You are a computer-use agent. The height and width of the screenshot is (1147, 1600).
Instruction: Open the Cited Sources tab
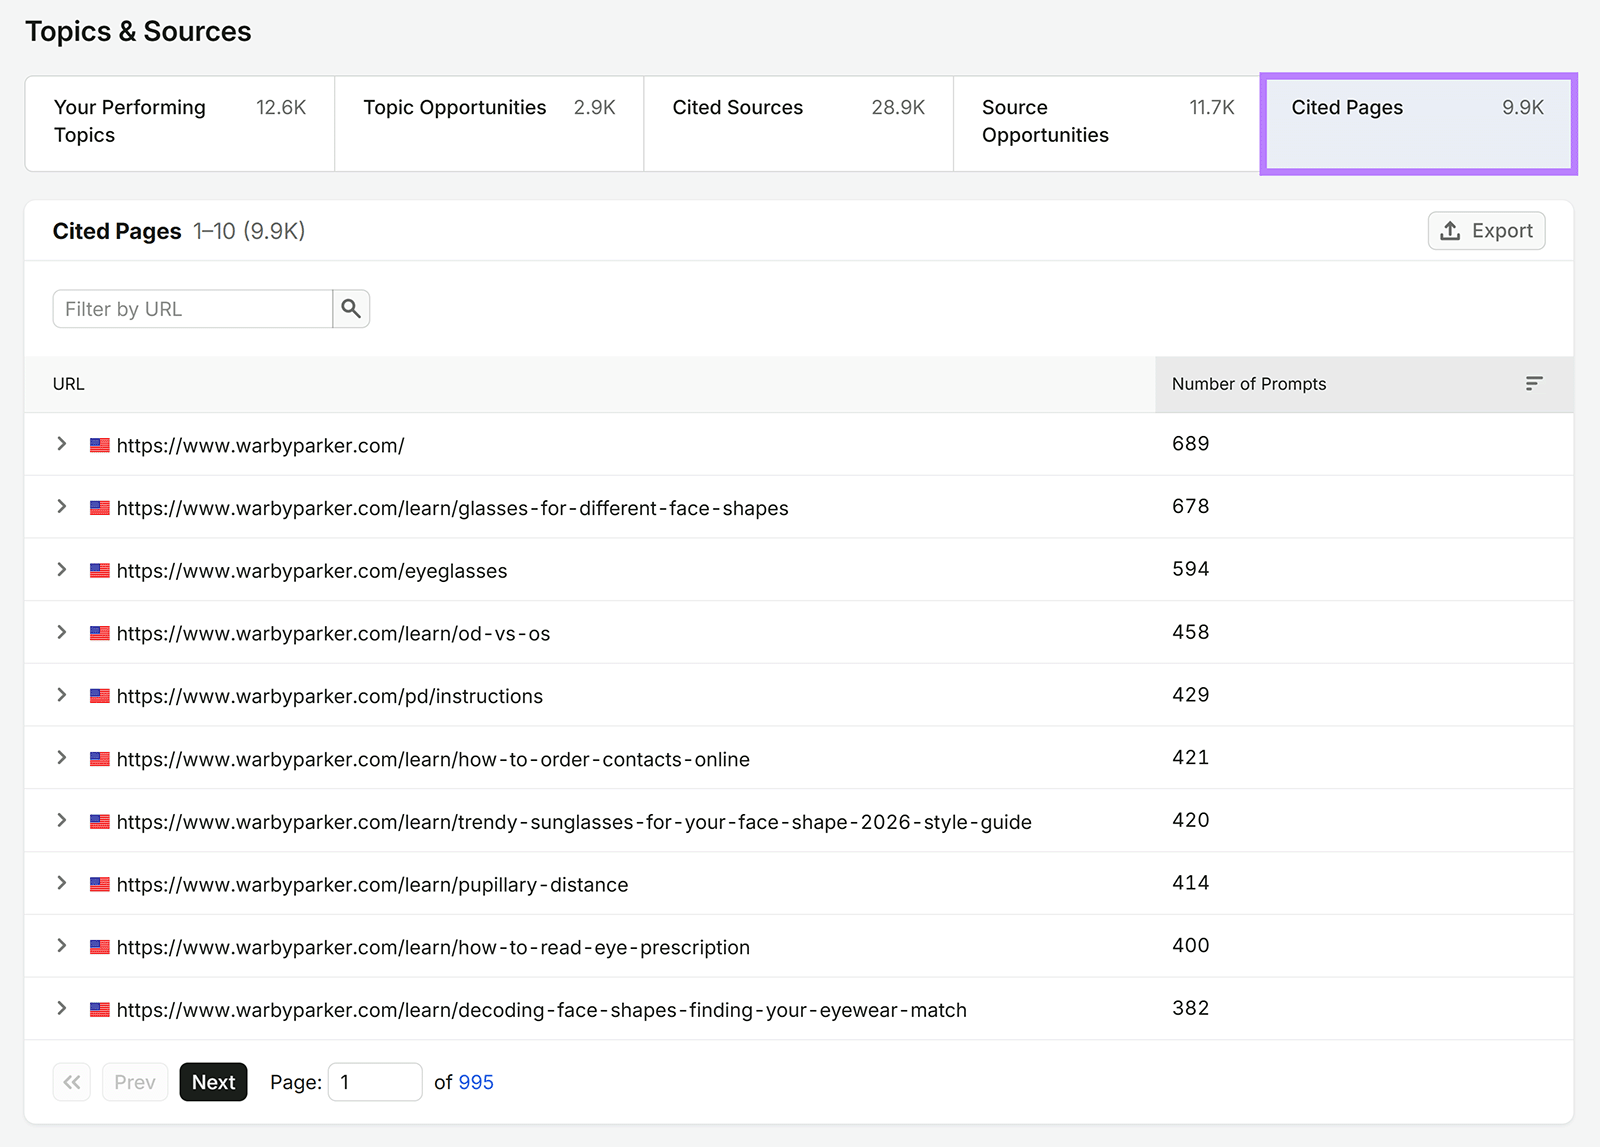point(798,123)
